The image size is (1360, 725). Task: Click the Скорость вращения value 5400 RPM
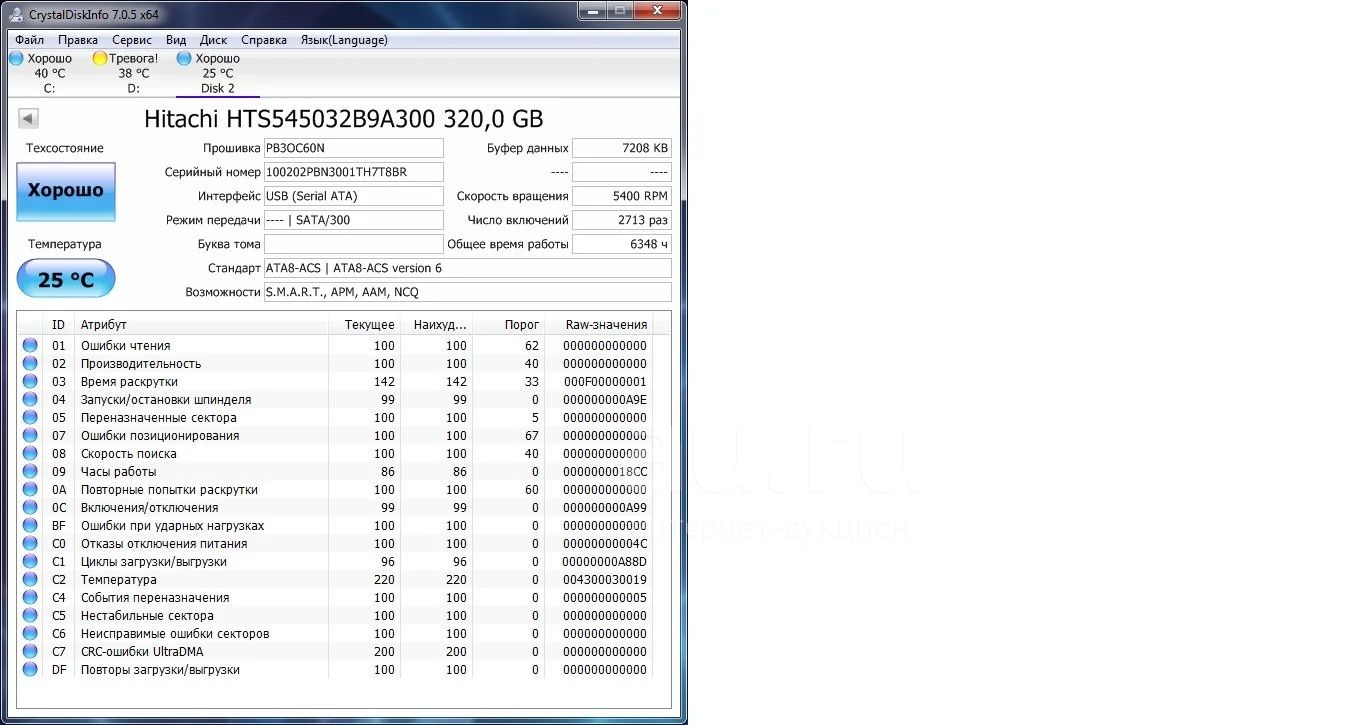point(622,196)
